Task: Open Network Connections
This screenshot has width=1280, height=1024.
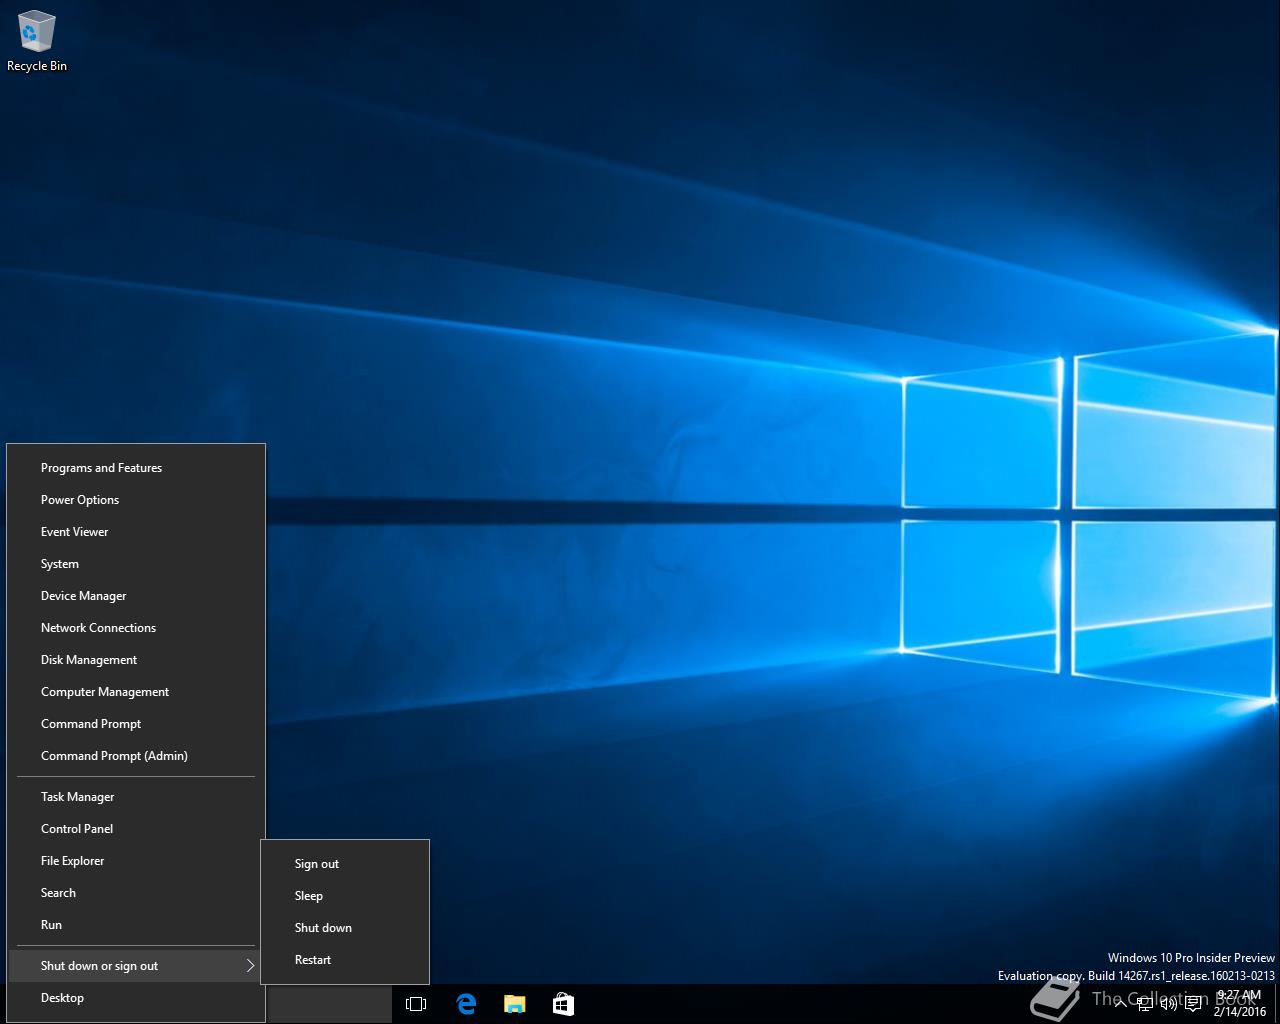Action: (x=136, y=628)
